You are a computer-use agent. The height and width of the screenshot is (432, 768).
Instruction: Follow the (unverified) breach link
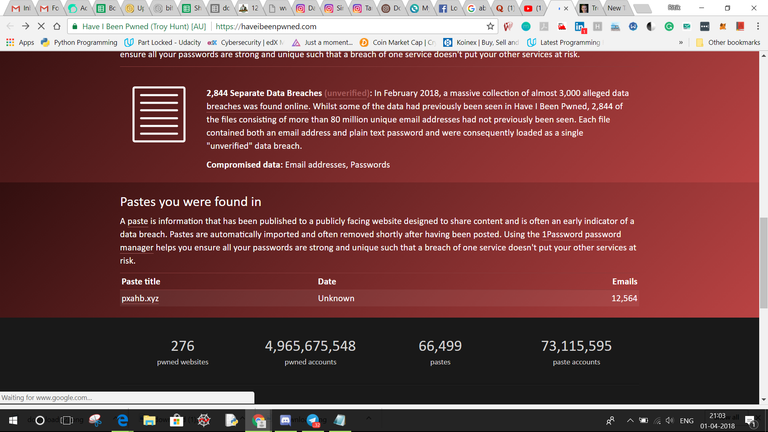[x=347, y=93]
